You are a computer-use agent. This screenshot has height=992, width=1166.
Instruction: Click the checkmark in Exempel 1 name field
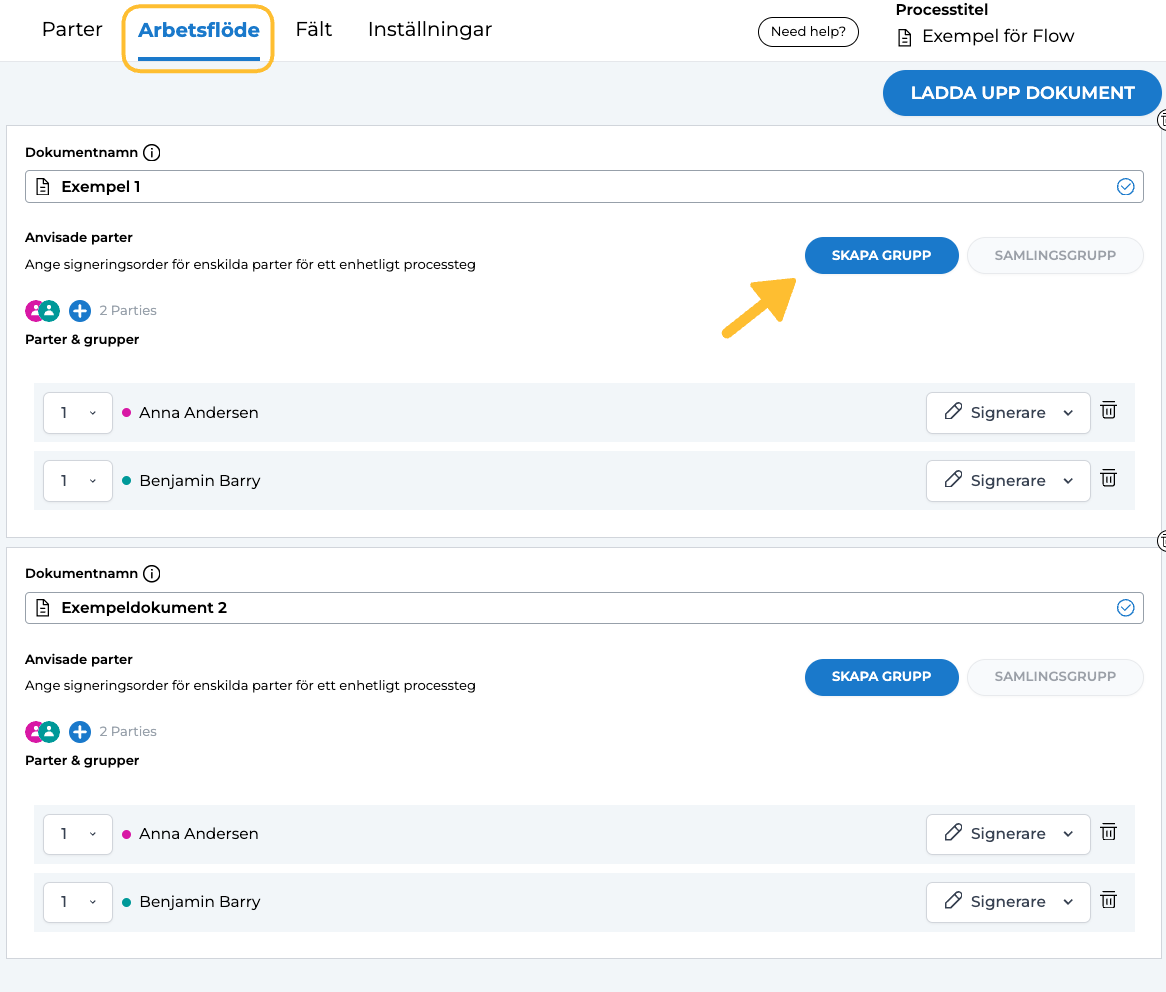tap(1126, 186)
